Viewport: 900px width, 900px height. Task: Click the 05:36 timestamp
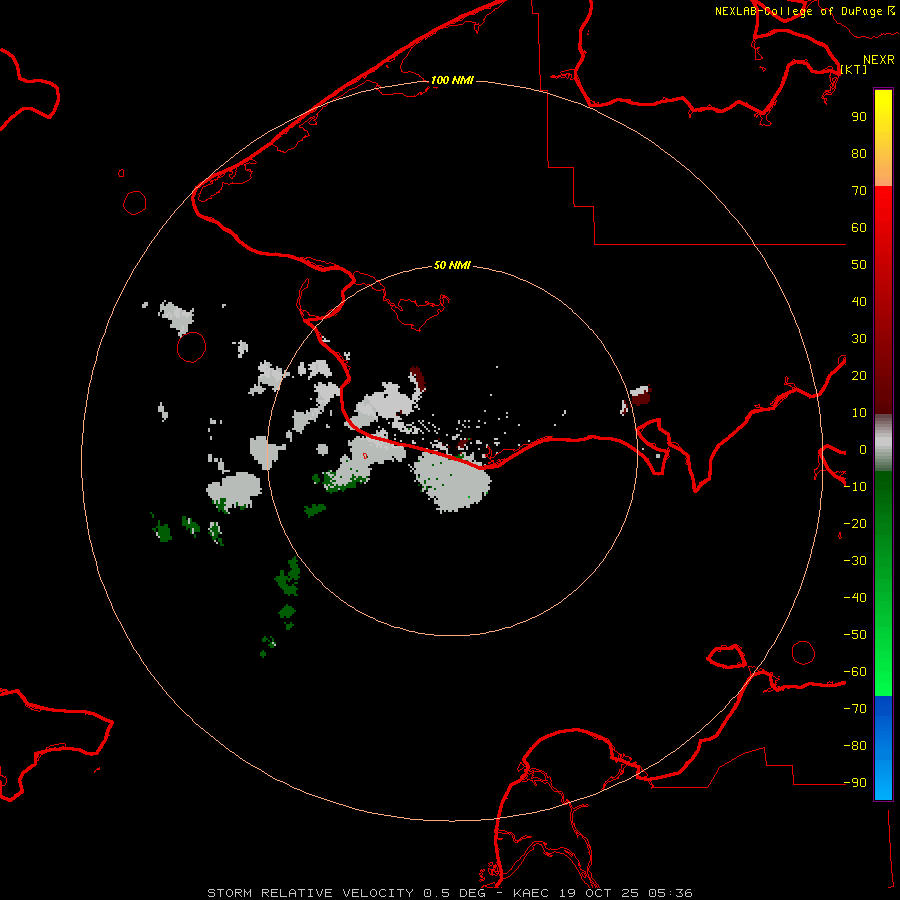670,893
